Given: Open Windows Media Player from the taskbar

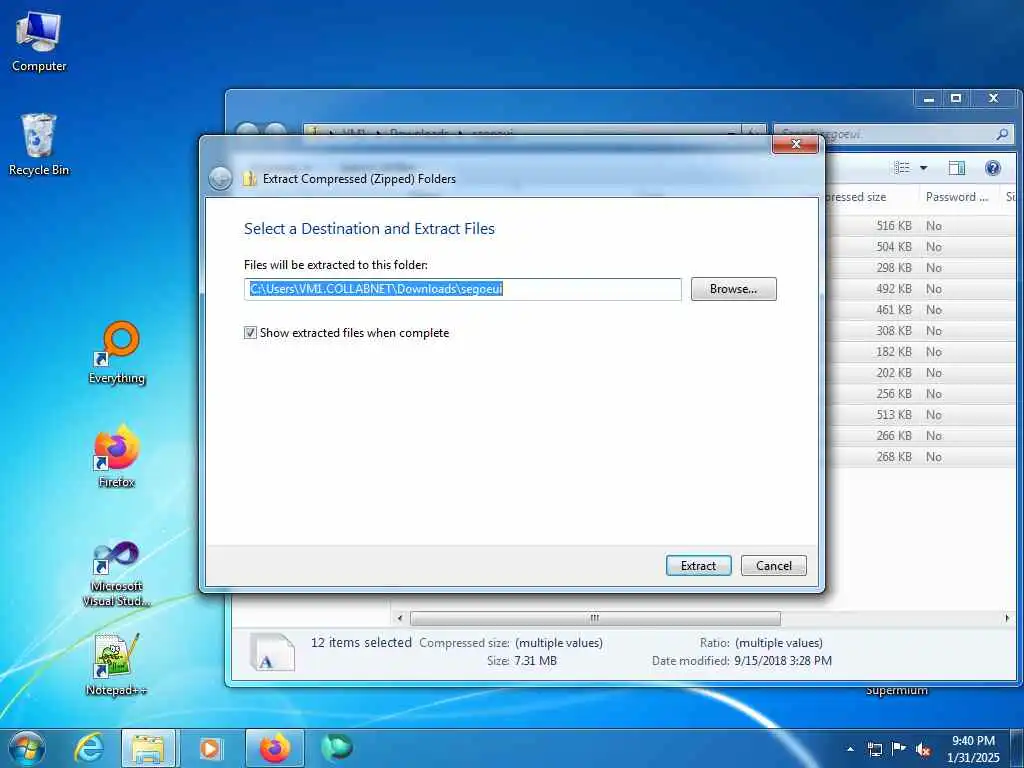Looking at the screenshot, I should tap(210, 748).
